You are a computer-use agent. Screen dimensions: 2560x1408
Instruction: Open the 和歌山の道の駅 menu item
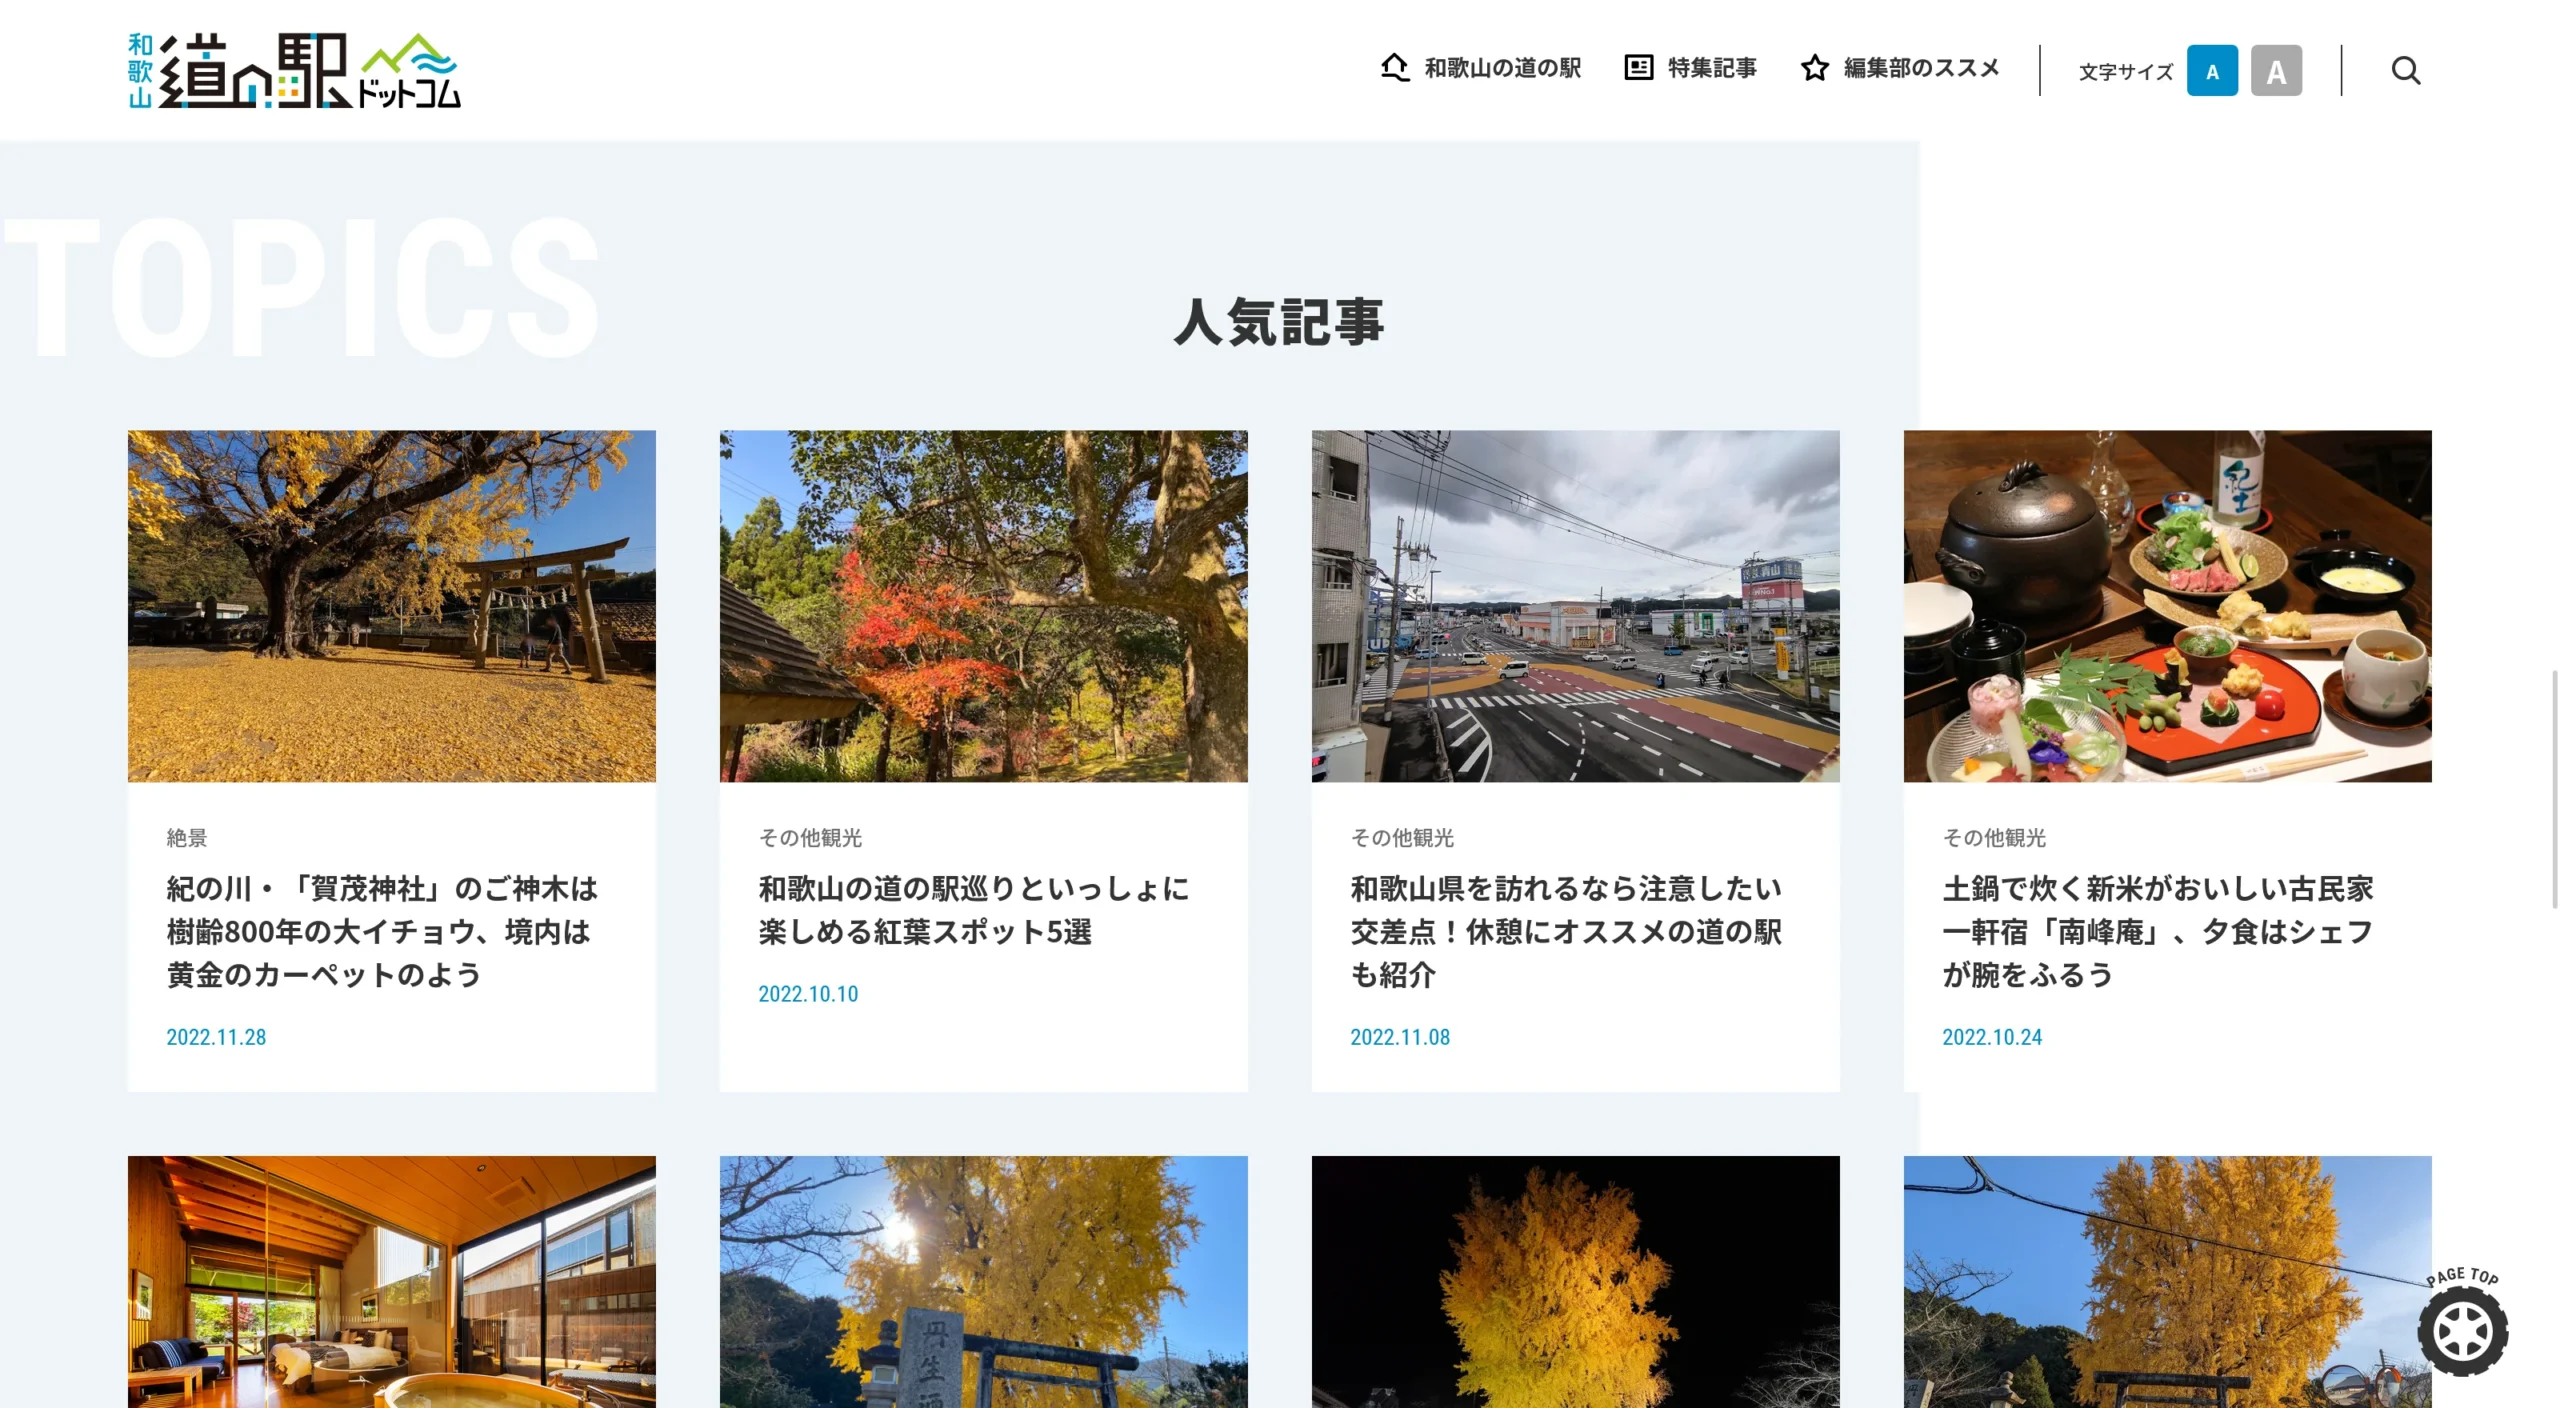tap(1502, 68)
